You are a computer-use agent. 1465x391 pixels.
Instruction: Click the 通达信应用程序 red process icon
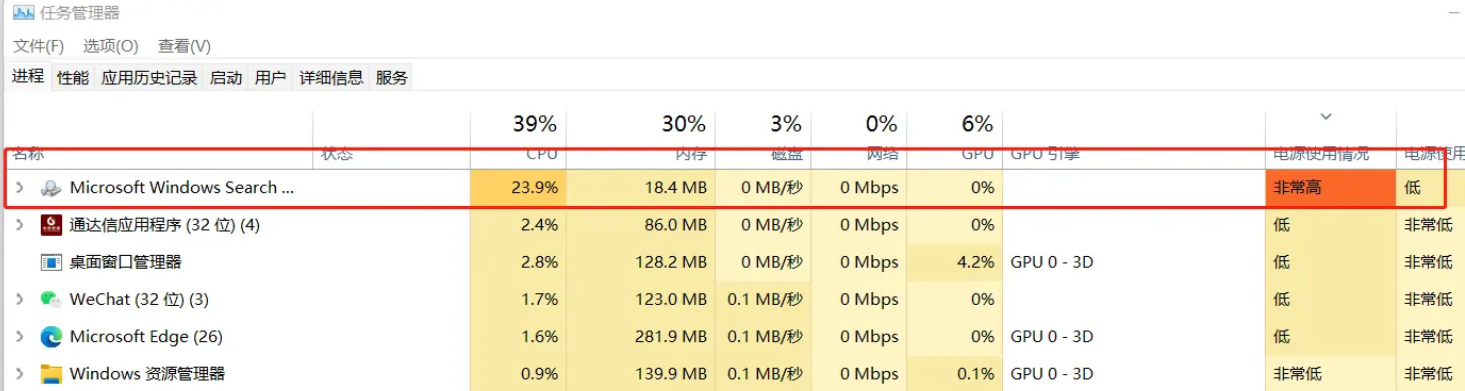click(x=51, y=225)
